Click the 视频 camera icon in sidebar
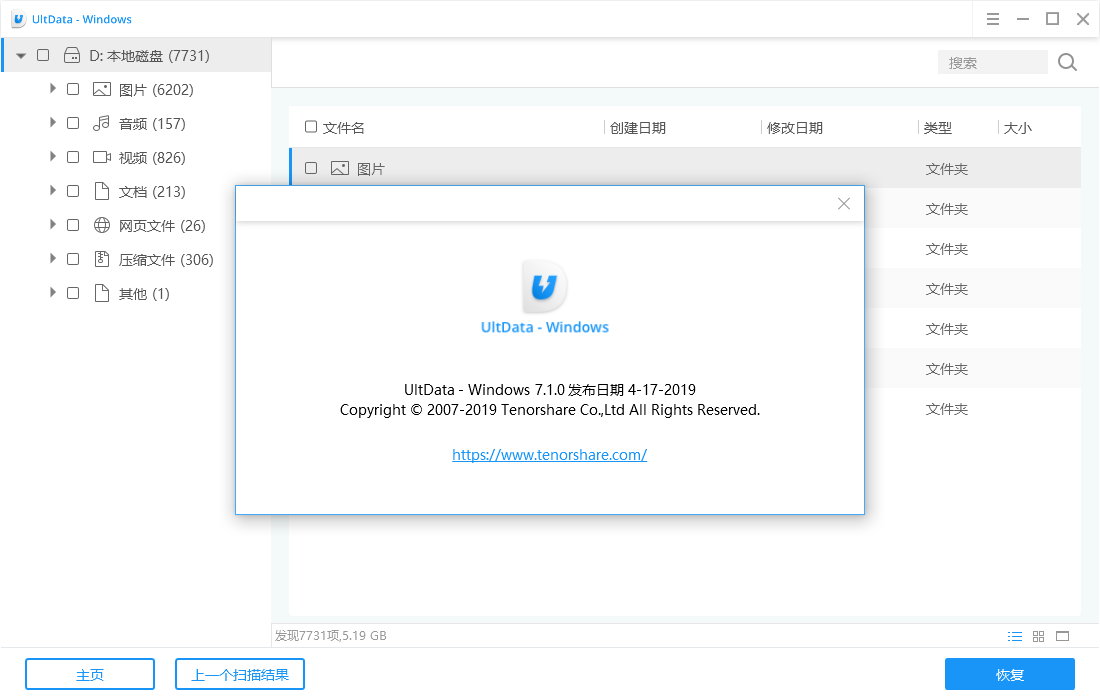 tap(102, 157)
